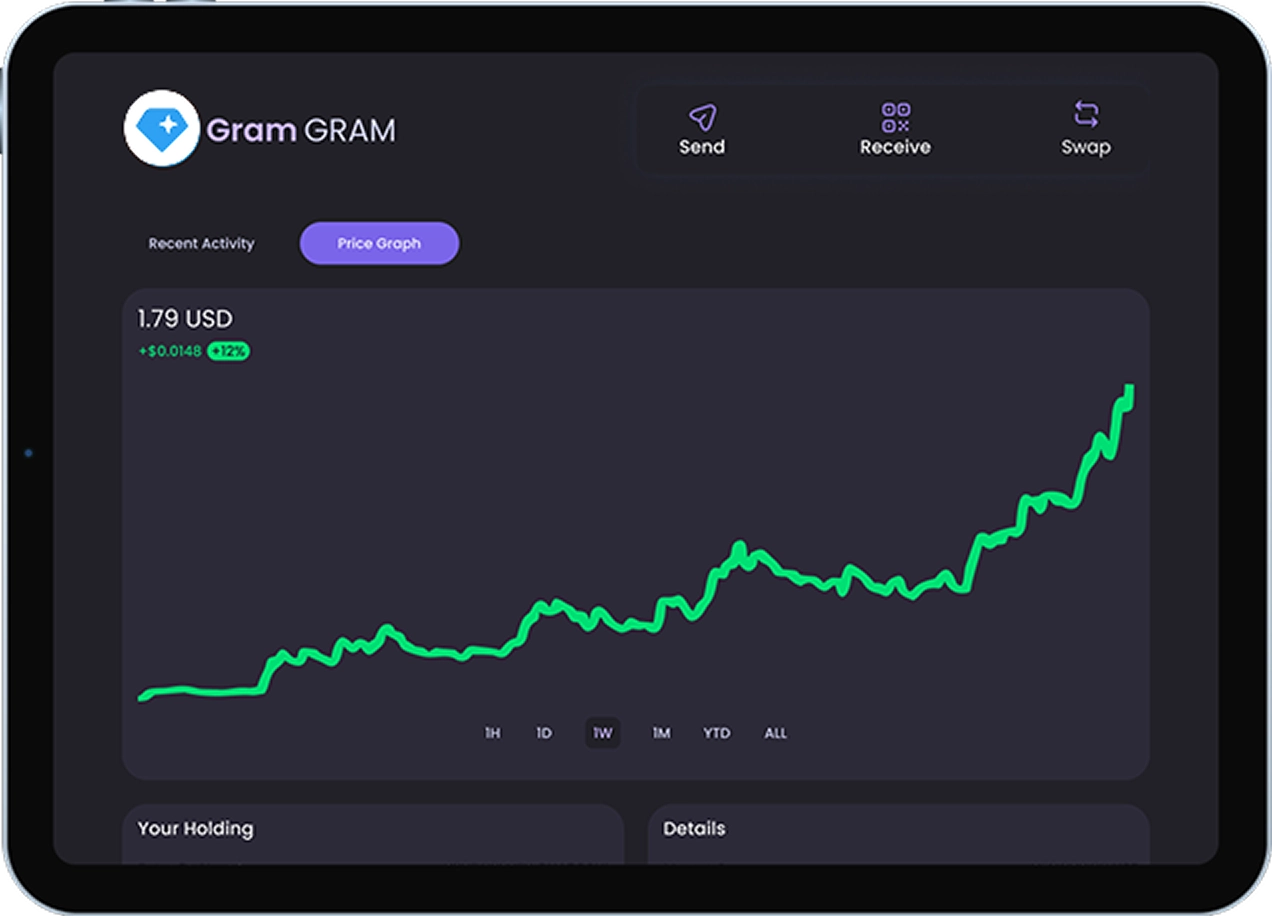Switch chart to 1M range
Screen dimensions: 1272x916
[661, 733]
